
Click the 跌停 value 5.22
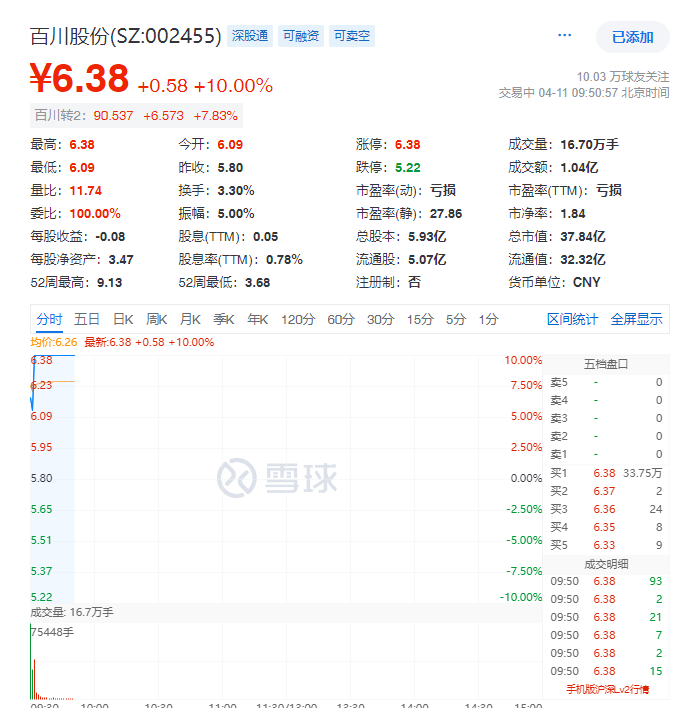click(x=407, y=168)
